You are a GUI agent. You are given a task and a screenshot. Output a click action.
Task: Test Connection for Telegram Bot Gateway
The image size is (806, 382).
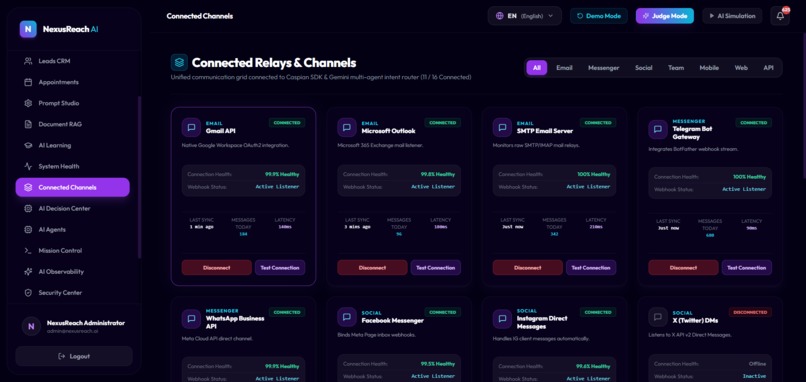746,268
